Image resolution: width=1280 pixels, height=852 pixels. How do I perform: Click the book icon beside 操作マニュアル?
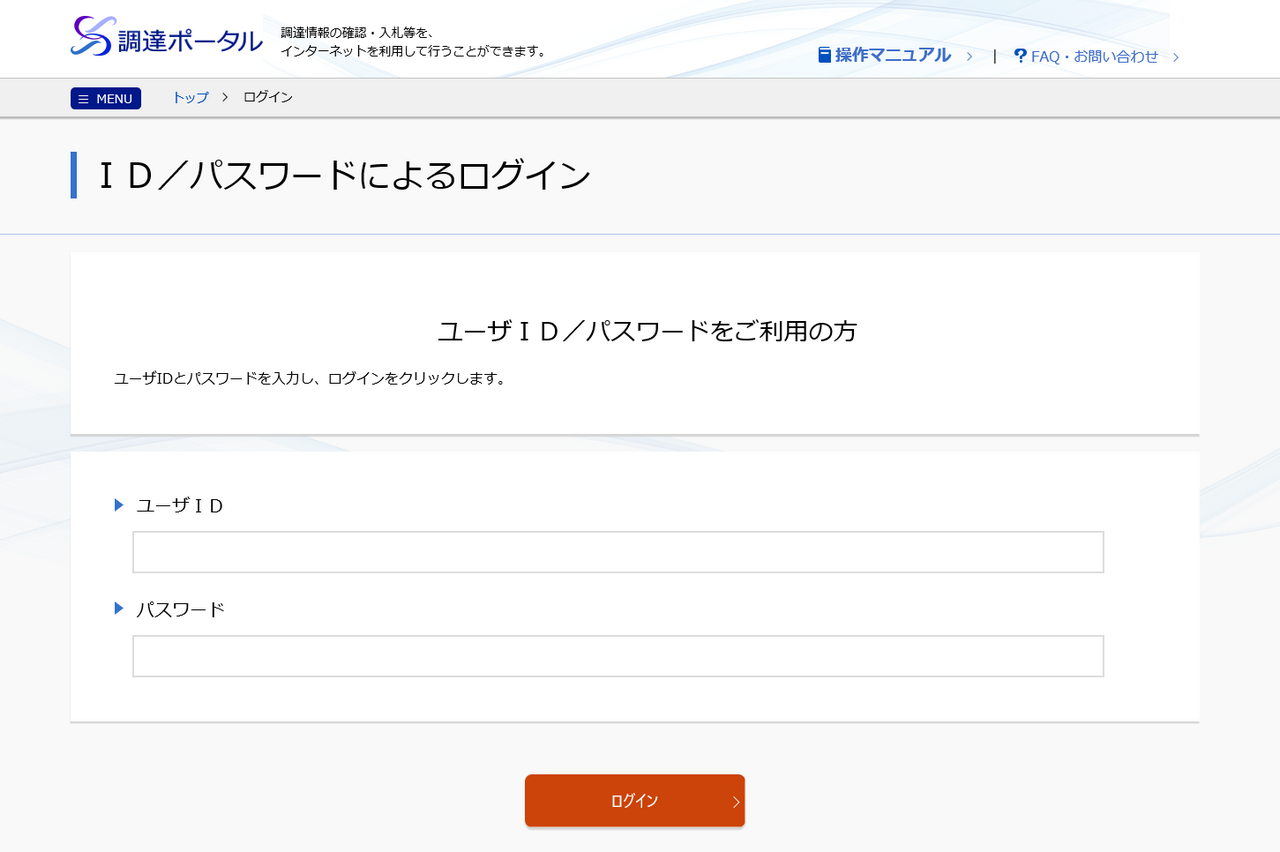pos(824,55)
